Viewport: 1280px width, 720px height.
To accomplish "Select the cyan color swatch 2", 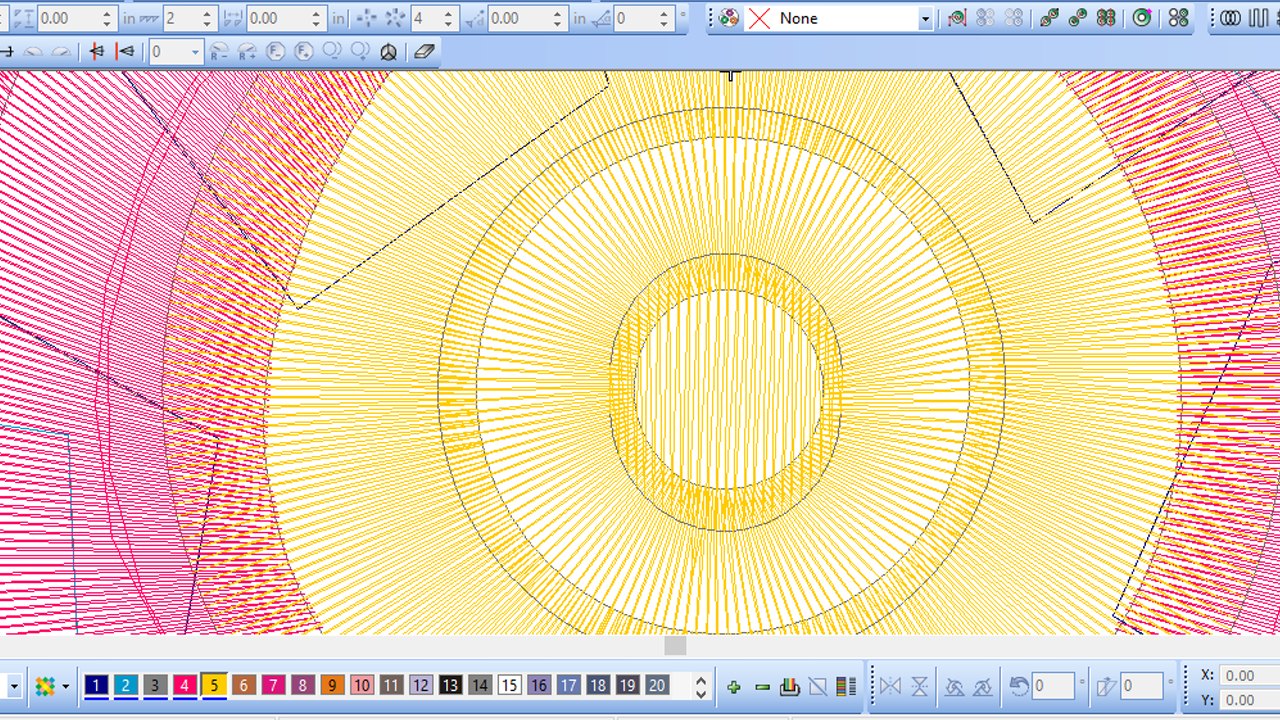I will tap(126, 685).
